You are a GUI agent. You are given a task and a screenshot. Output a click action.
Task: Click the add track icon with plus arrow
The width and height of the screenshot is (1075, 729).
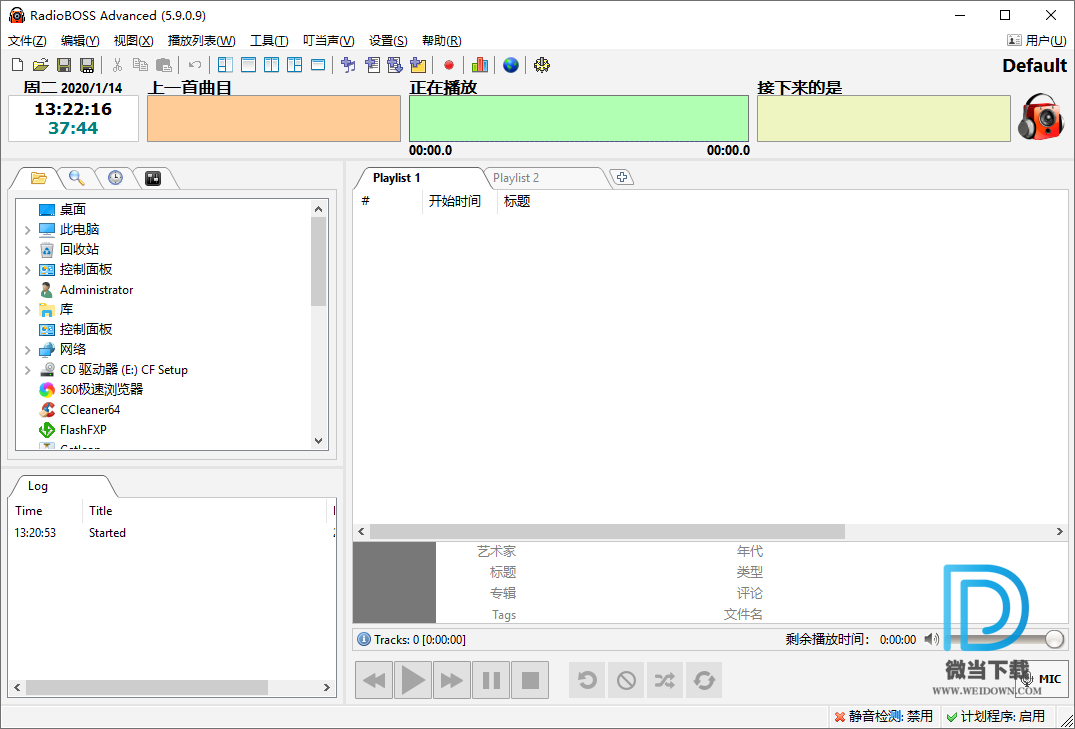348,65
